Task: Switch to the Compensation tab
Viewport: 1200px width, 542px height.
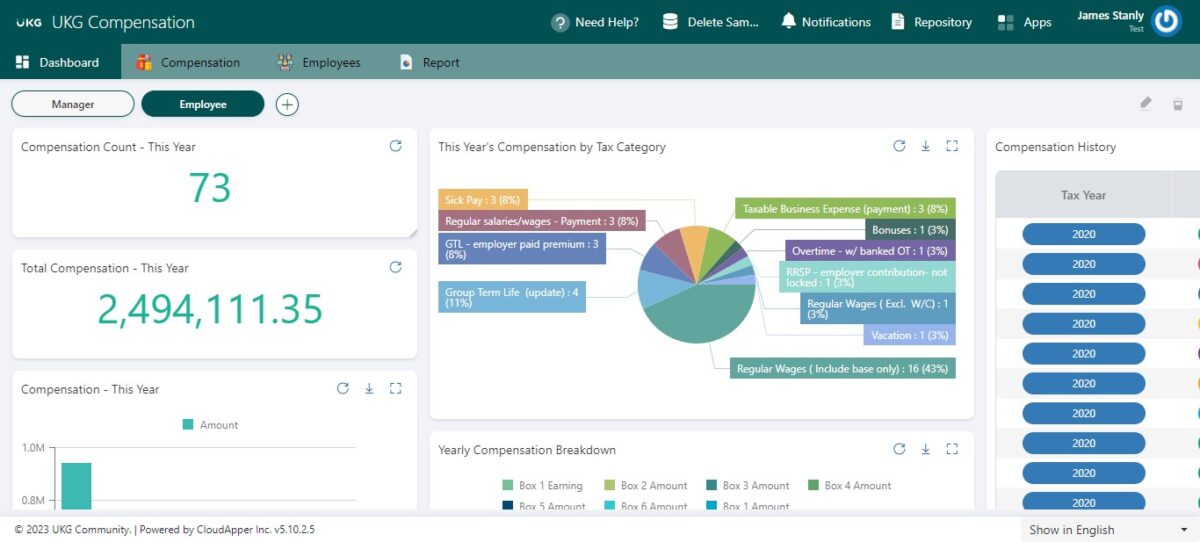Action: (188, 62)
